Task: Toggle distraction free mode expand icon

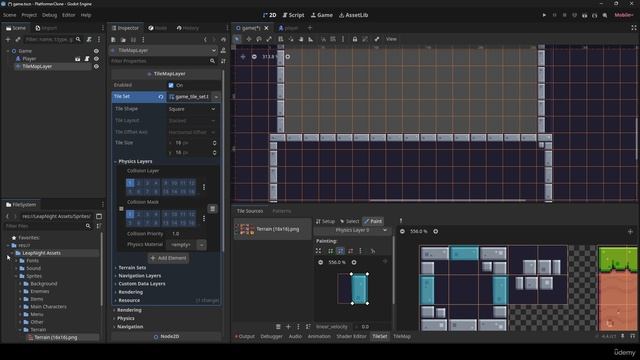Action: tap(634, 28)
